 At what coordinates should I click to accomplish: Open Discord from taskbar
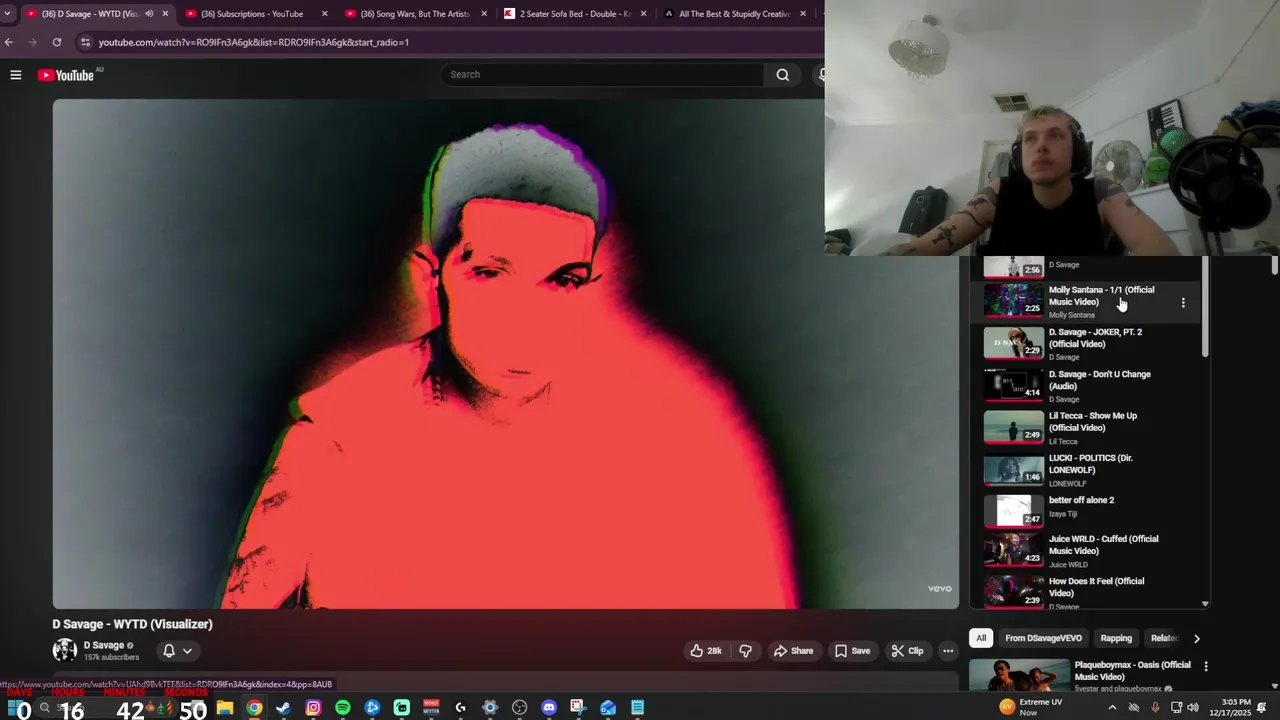coord(549,708)
